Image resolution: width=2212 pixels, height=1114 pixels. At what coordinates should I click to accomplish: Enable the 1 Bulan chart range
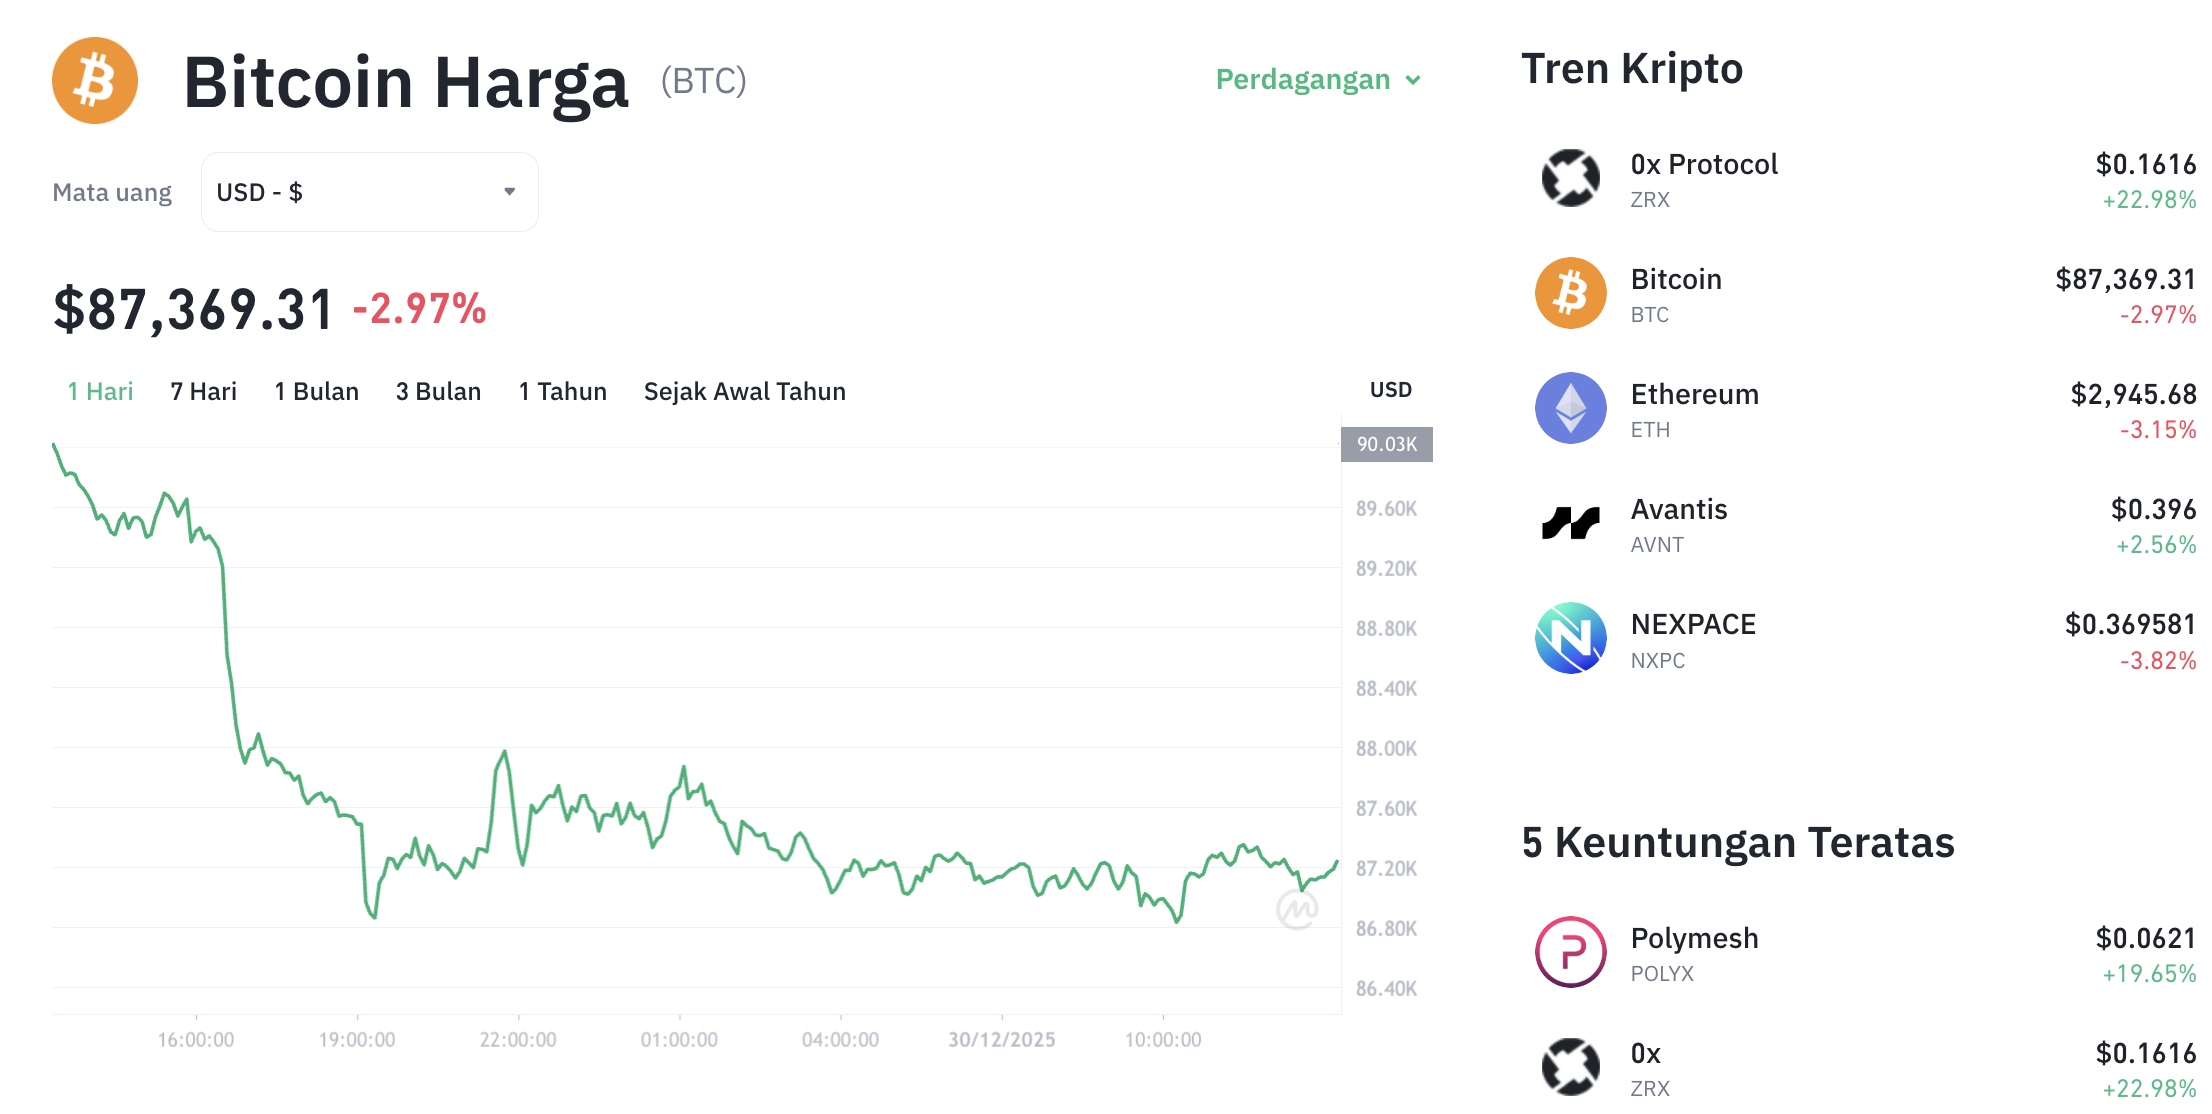pyautogui.click(x=316, y=391)
